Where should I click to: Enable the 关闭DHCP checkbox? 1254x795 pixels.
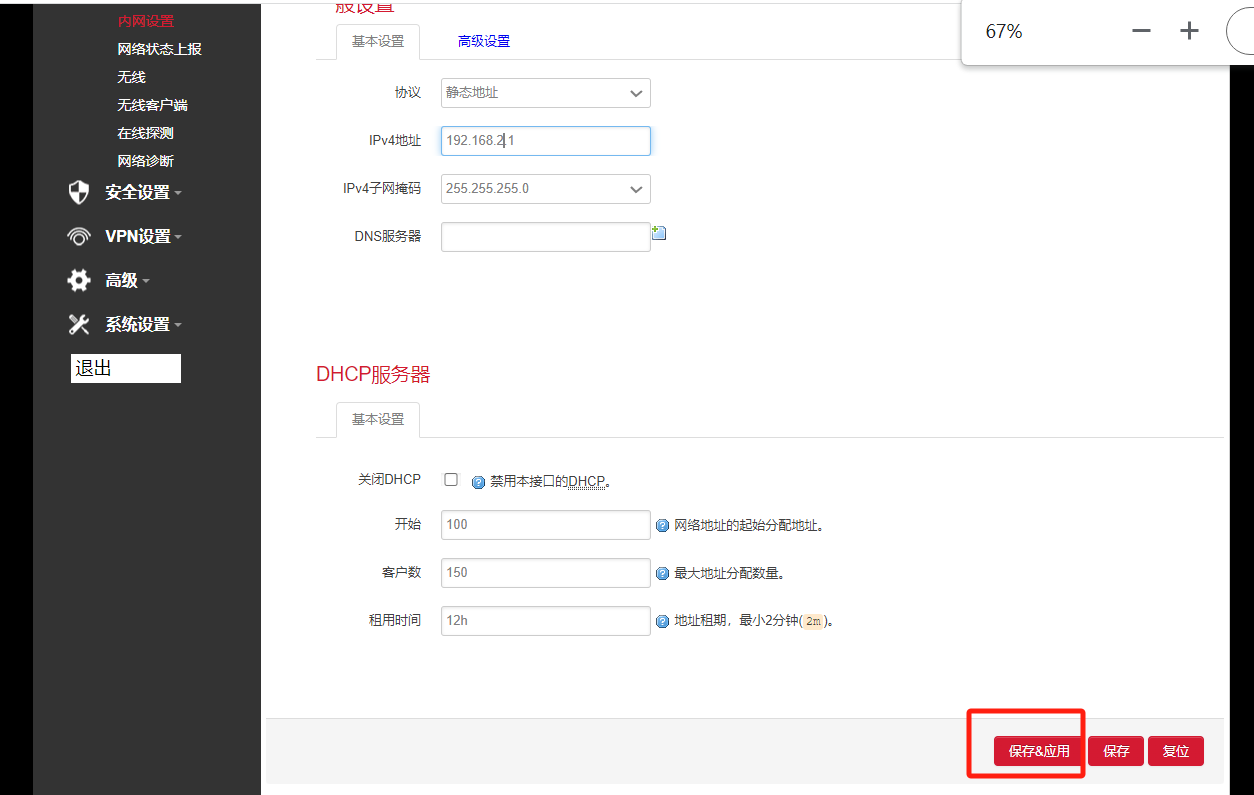coord(451,479)
